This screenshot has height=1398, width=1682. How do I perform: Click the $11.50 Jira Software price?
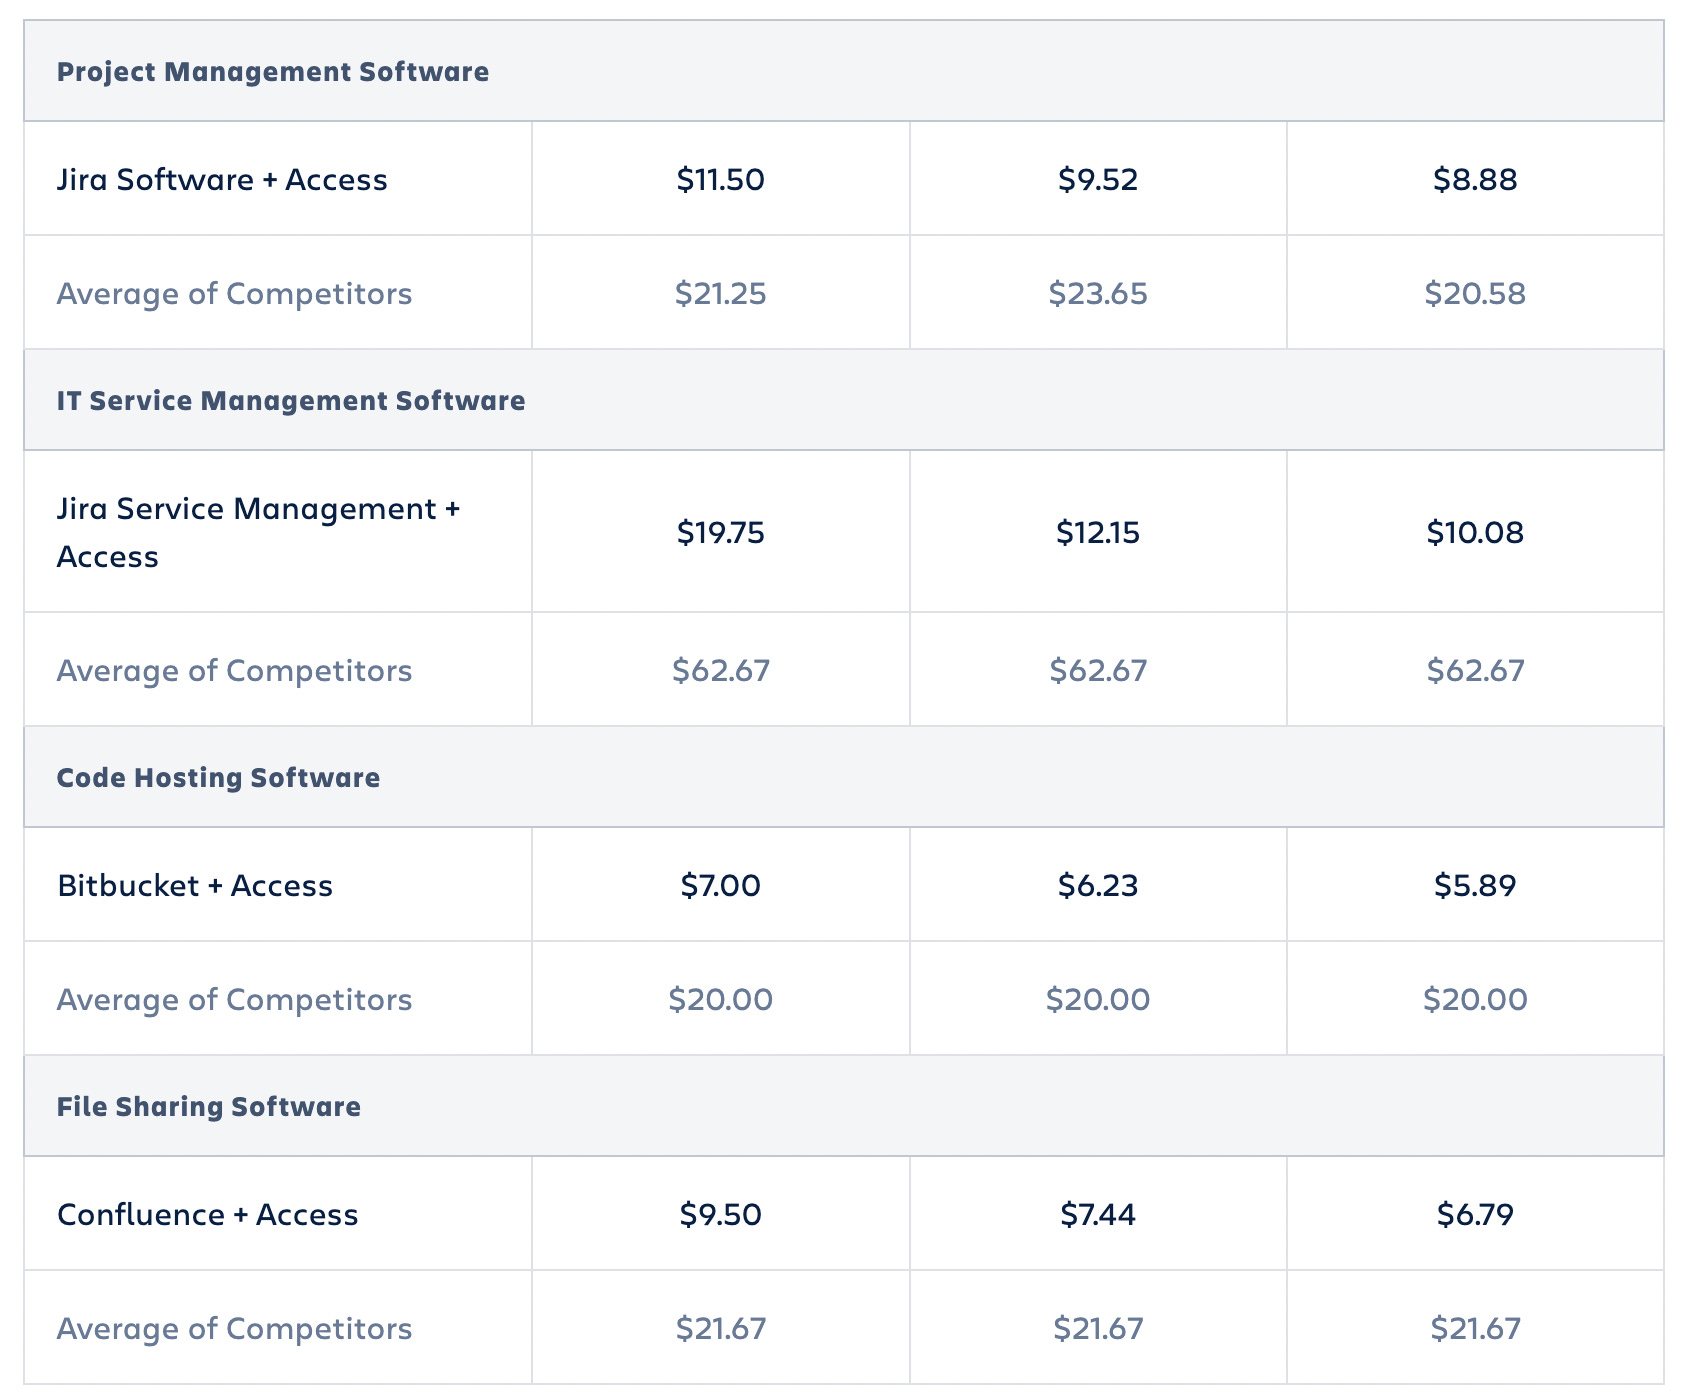[720, 180]
